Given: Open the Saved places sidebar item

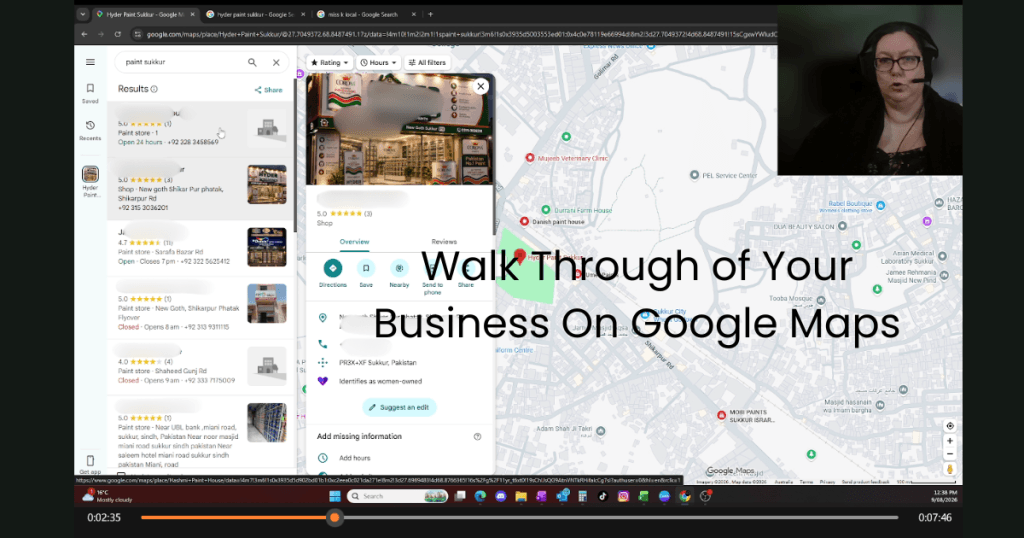Looking at the screenshot, I should 90,93.
